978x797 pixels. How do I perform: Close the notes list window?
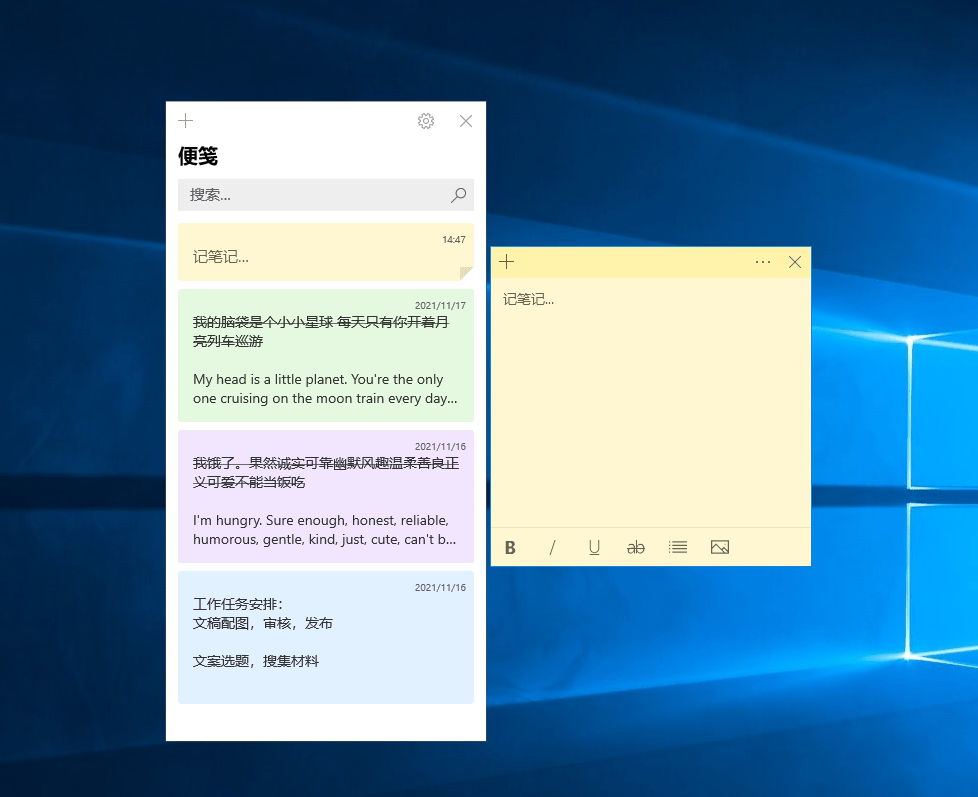465,121
